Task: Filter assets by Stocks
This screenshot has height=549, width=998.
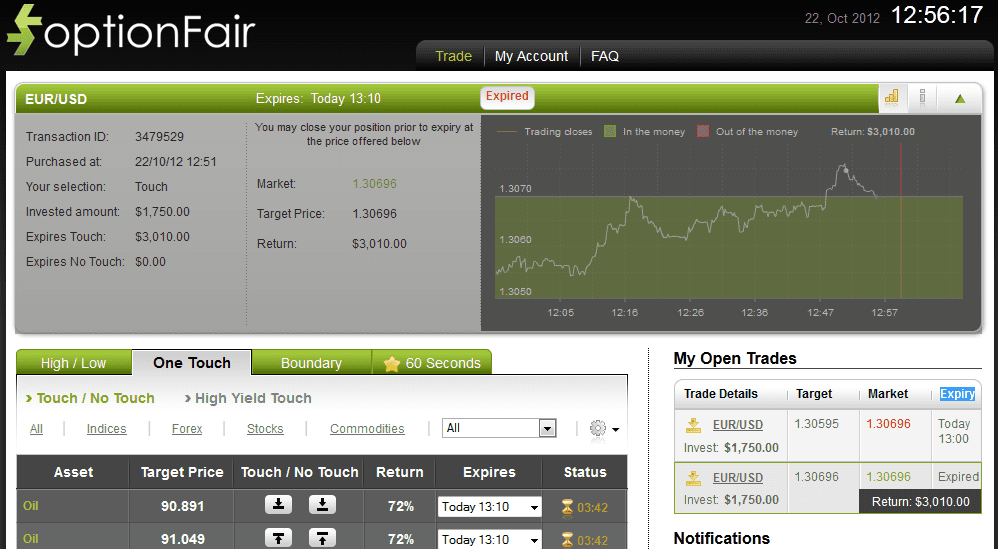Action: (x=265, y=429)
